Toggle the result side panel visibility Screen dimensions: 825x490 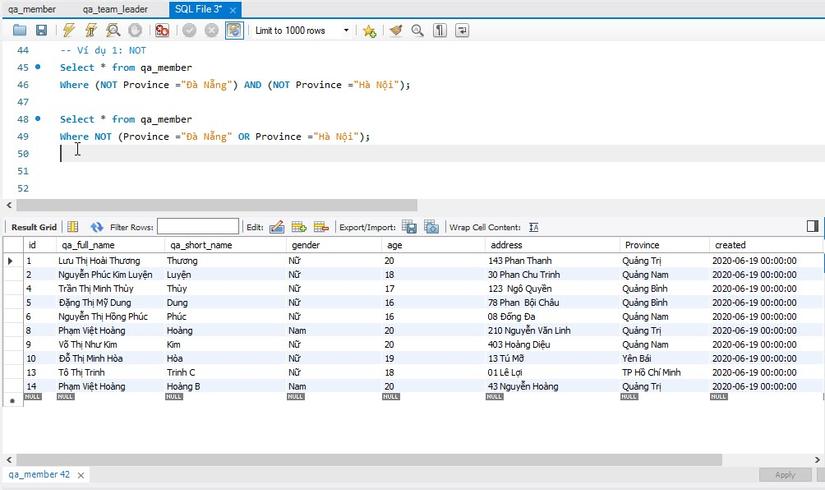pos(812,227)
